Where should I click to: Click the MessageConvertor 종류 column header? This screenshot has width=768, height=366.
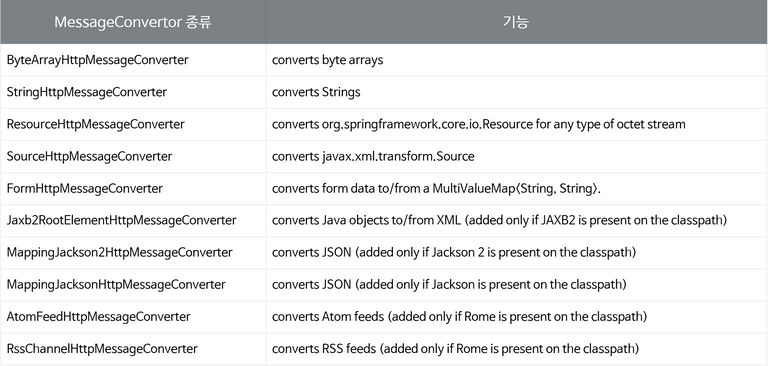pos(133,23)
